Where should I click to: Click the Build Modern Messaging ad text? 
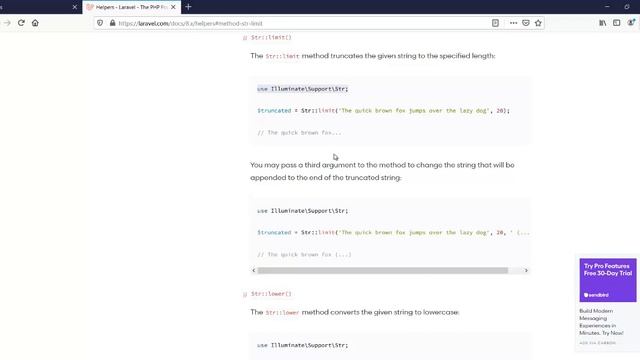click(602, 322)
